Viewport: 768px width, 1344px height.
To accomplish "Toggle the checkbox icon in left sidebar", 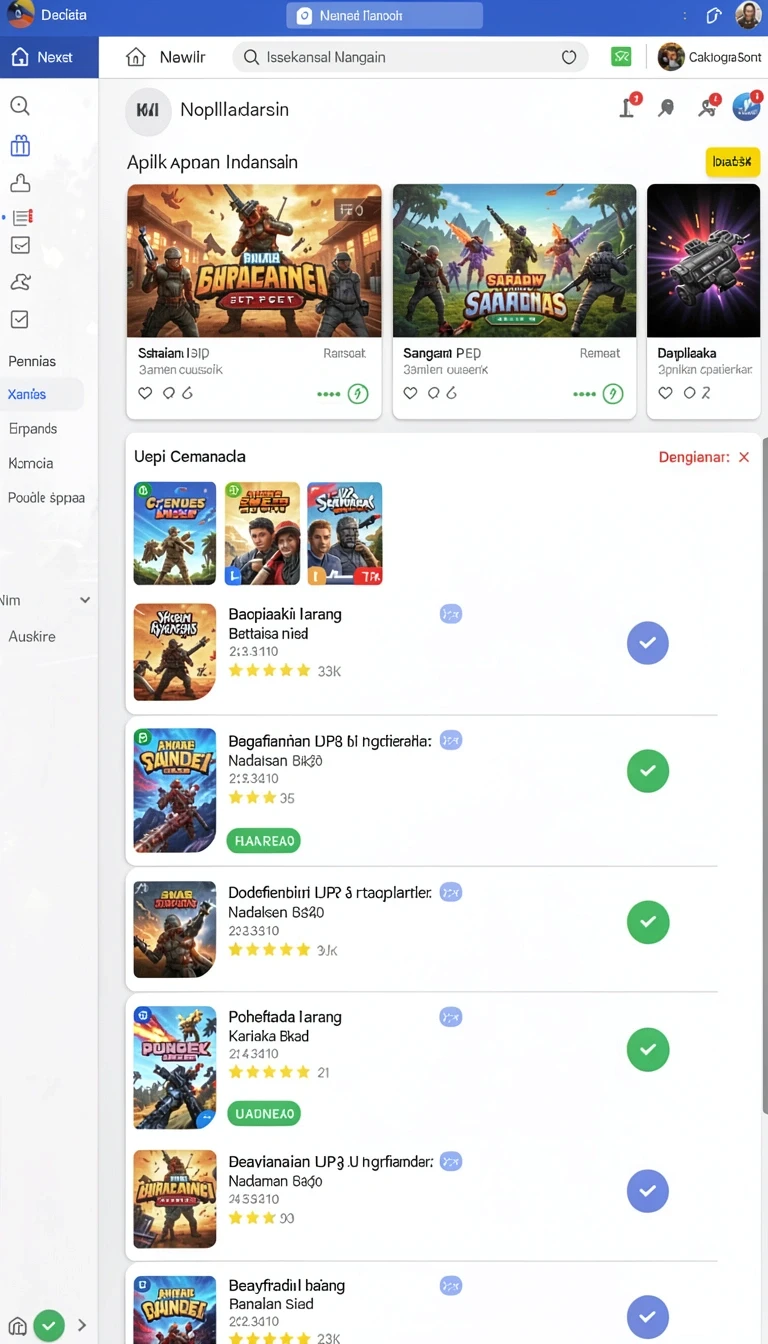I will 20,320.
